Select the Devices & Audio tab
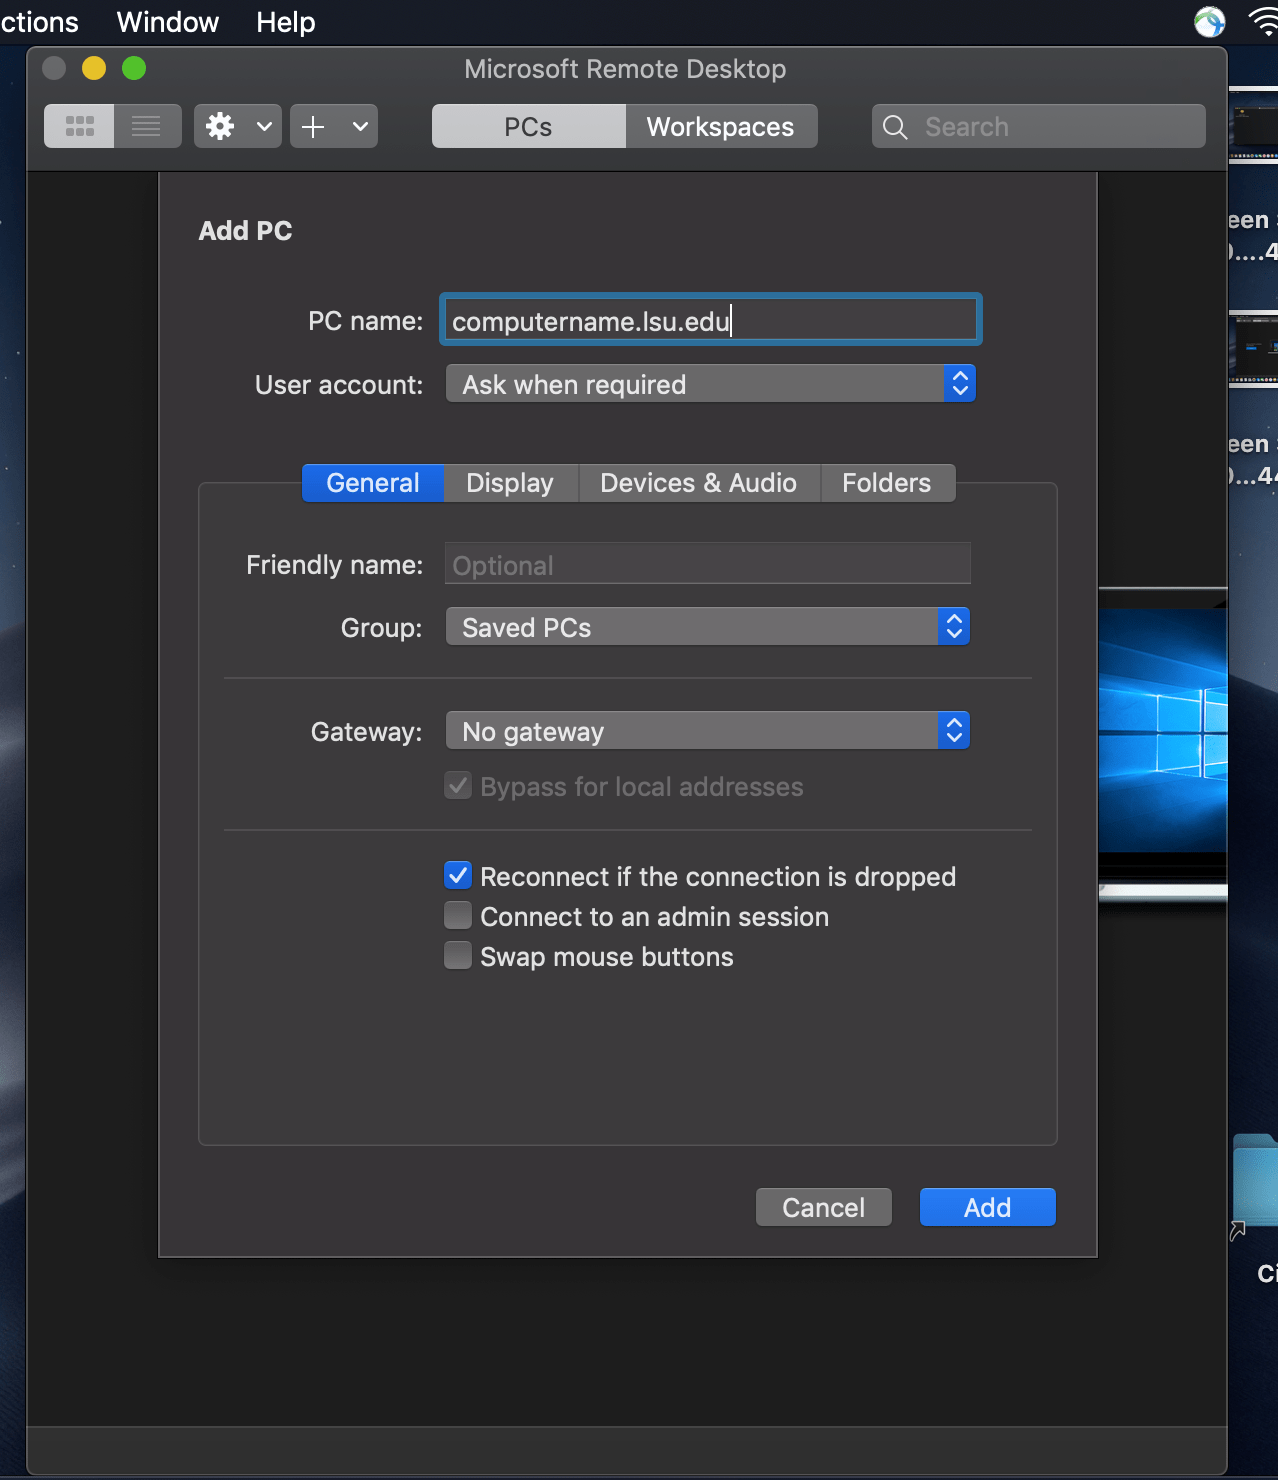 pos(698,483)
